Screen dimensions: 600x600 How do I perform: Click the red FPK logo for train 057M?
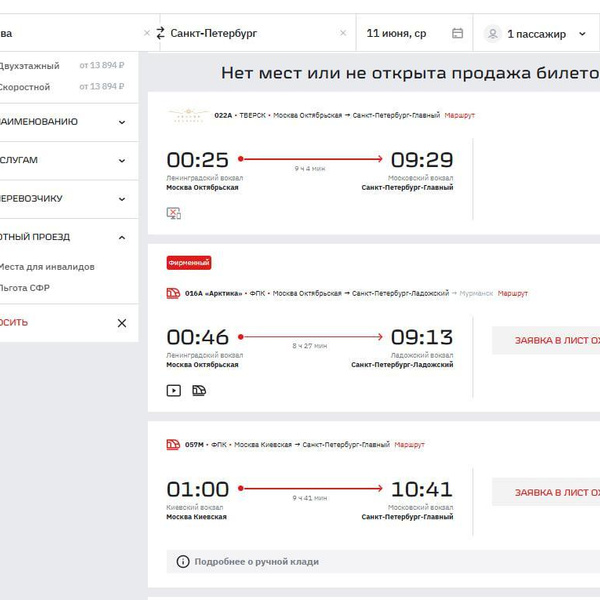173,445
